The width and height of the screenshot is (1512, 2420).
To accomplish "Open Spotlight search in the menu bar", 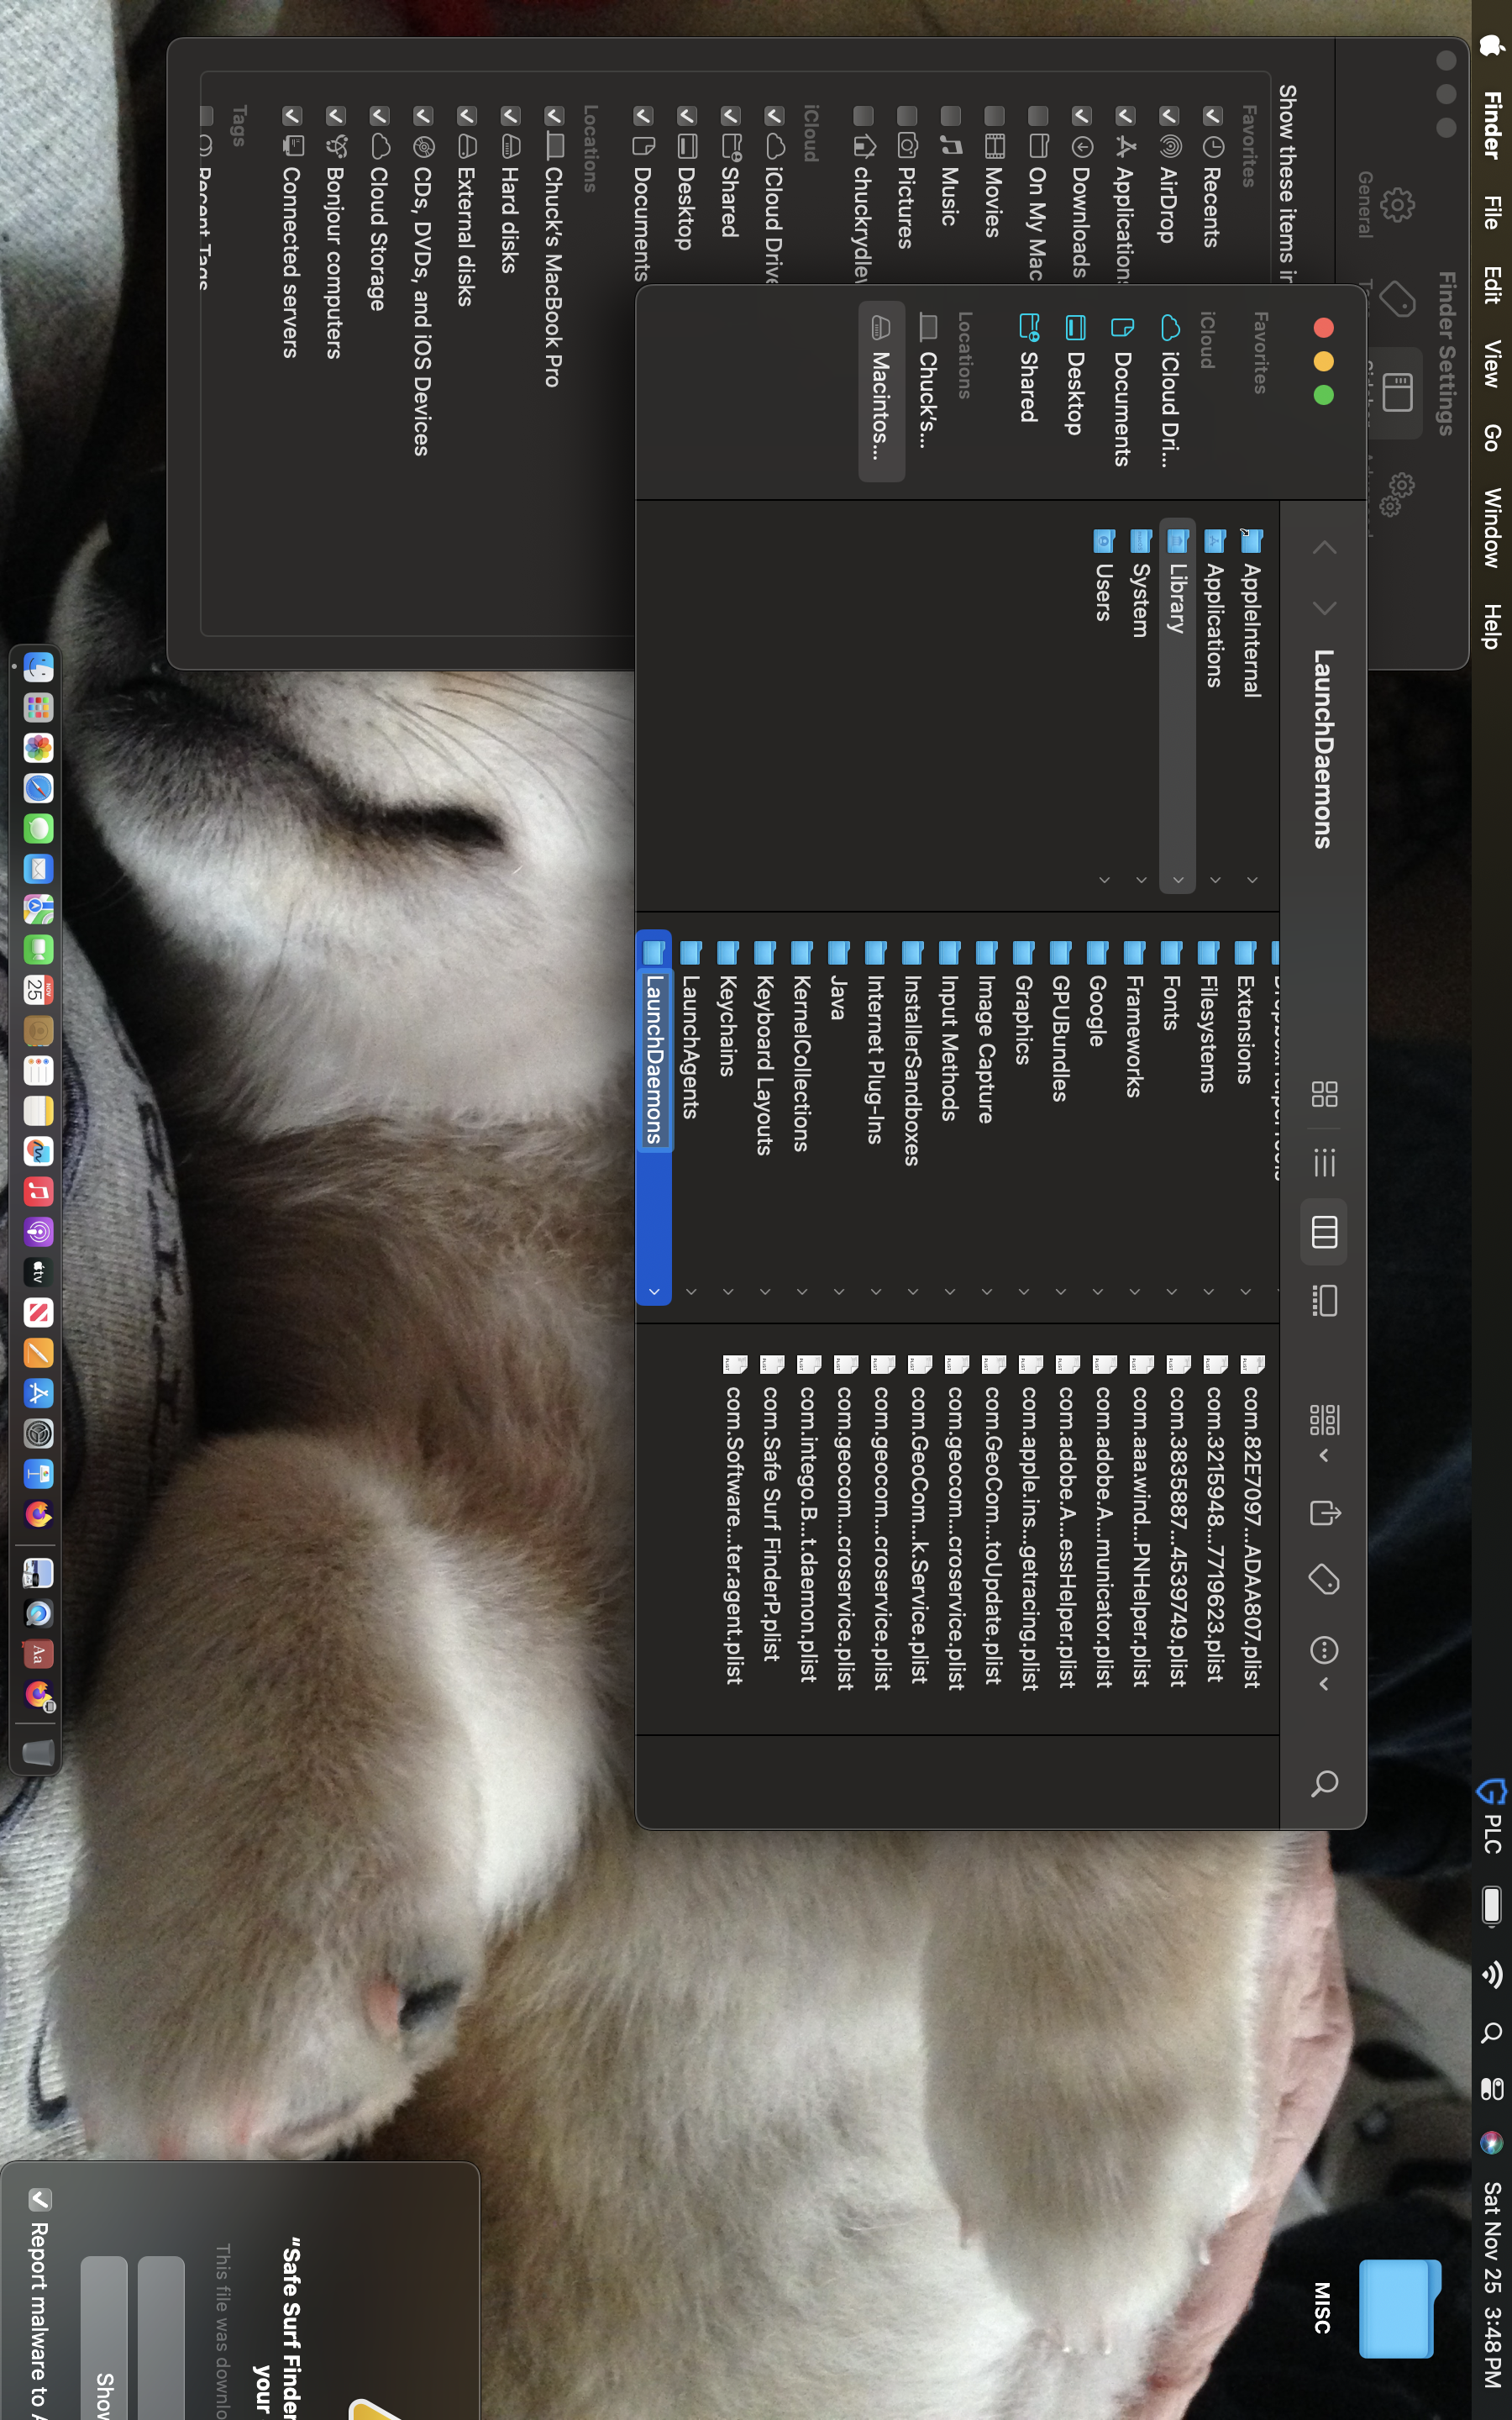I will (1491, 2033).
